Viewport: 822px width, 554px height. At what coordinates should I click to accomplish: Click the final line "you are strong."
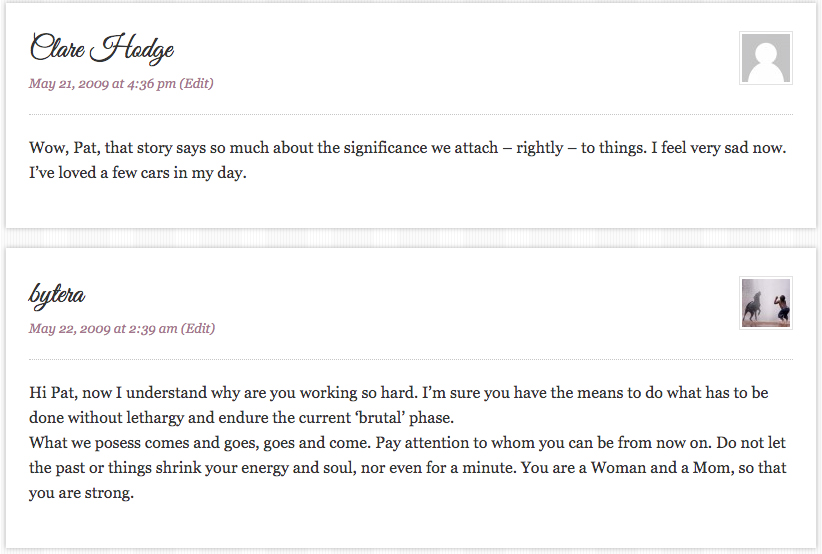tap(81, 493)
